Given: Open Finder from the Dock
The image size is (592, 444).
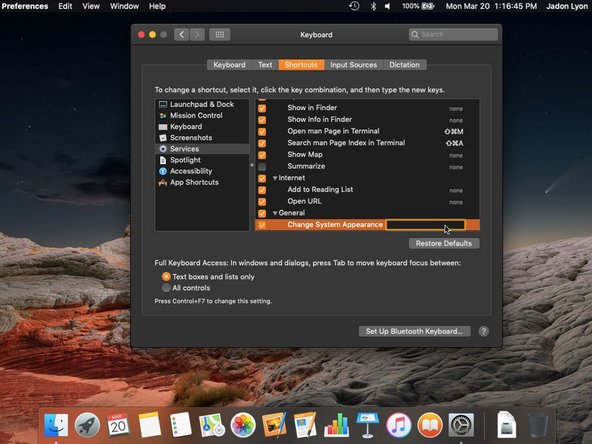Looking at the screenshot, I should tap(56, 425).
